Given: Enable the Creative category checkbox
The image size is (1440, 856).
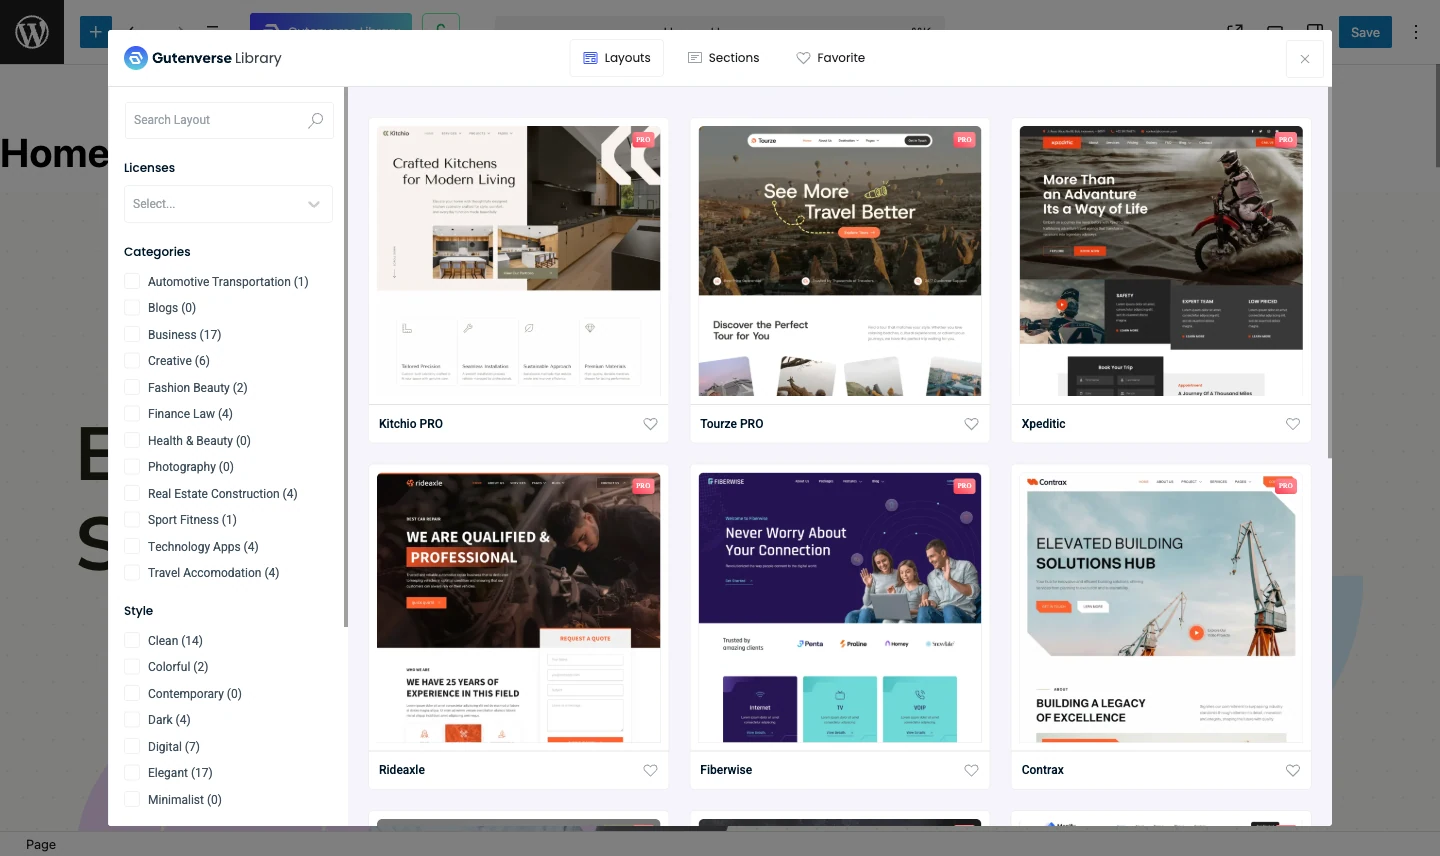Looking at the screenshot, I should click(x=132, y=361).
